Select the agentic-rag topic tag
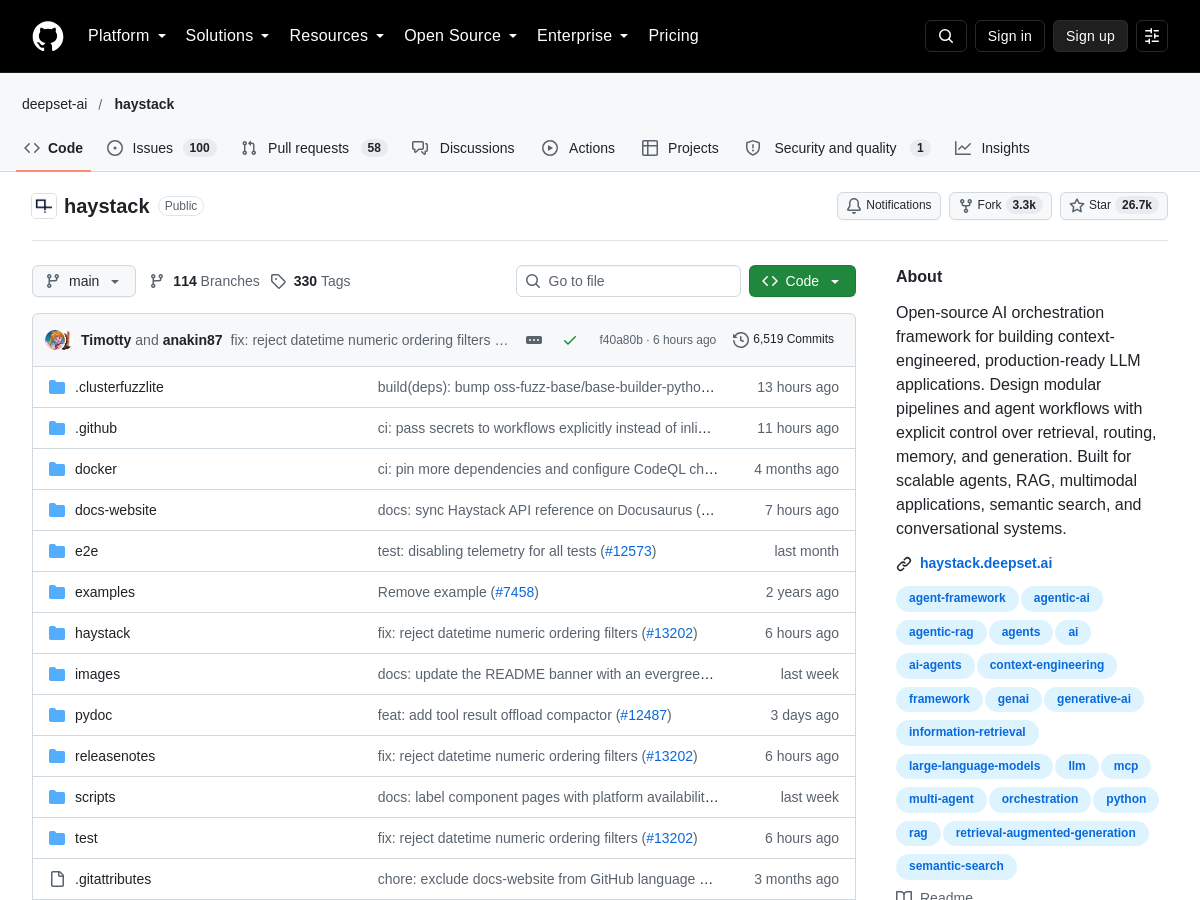This screenshot has width=1200, height=900. 941,632
